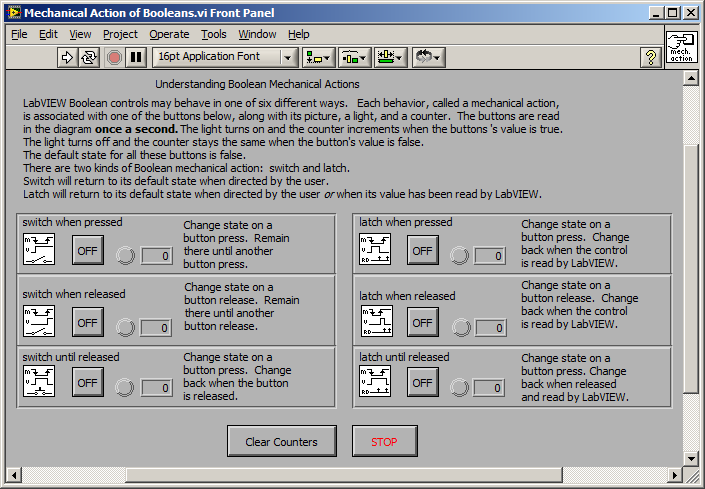Screen dimensions: 705x489
Task: Click the LabVIEW icon in title bar
Action: pos(14,12)
